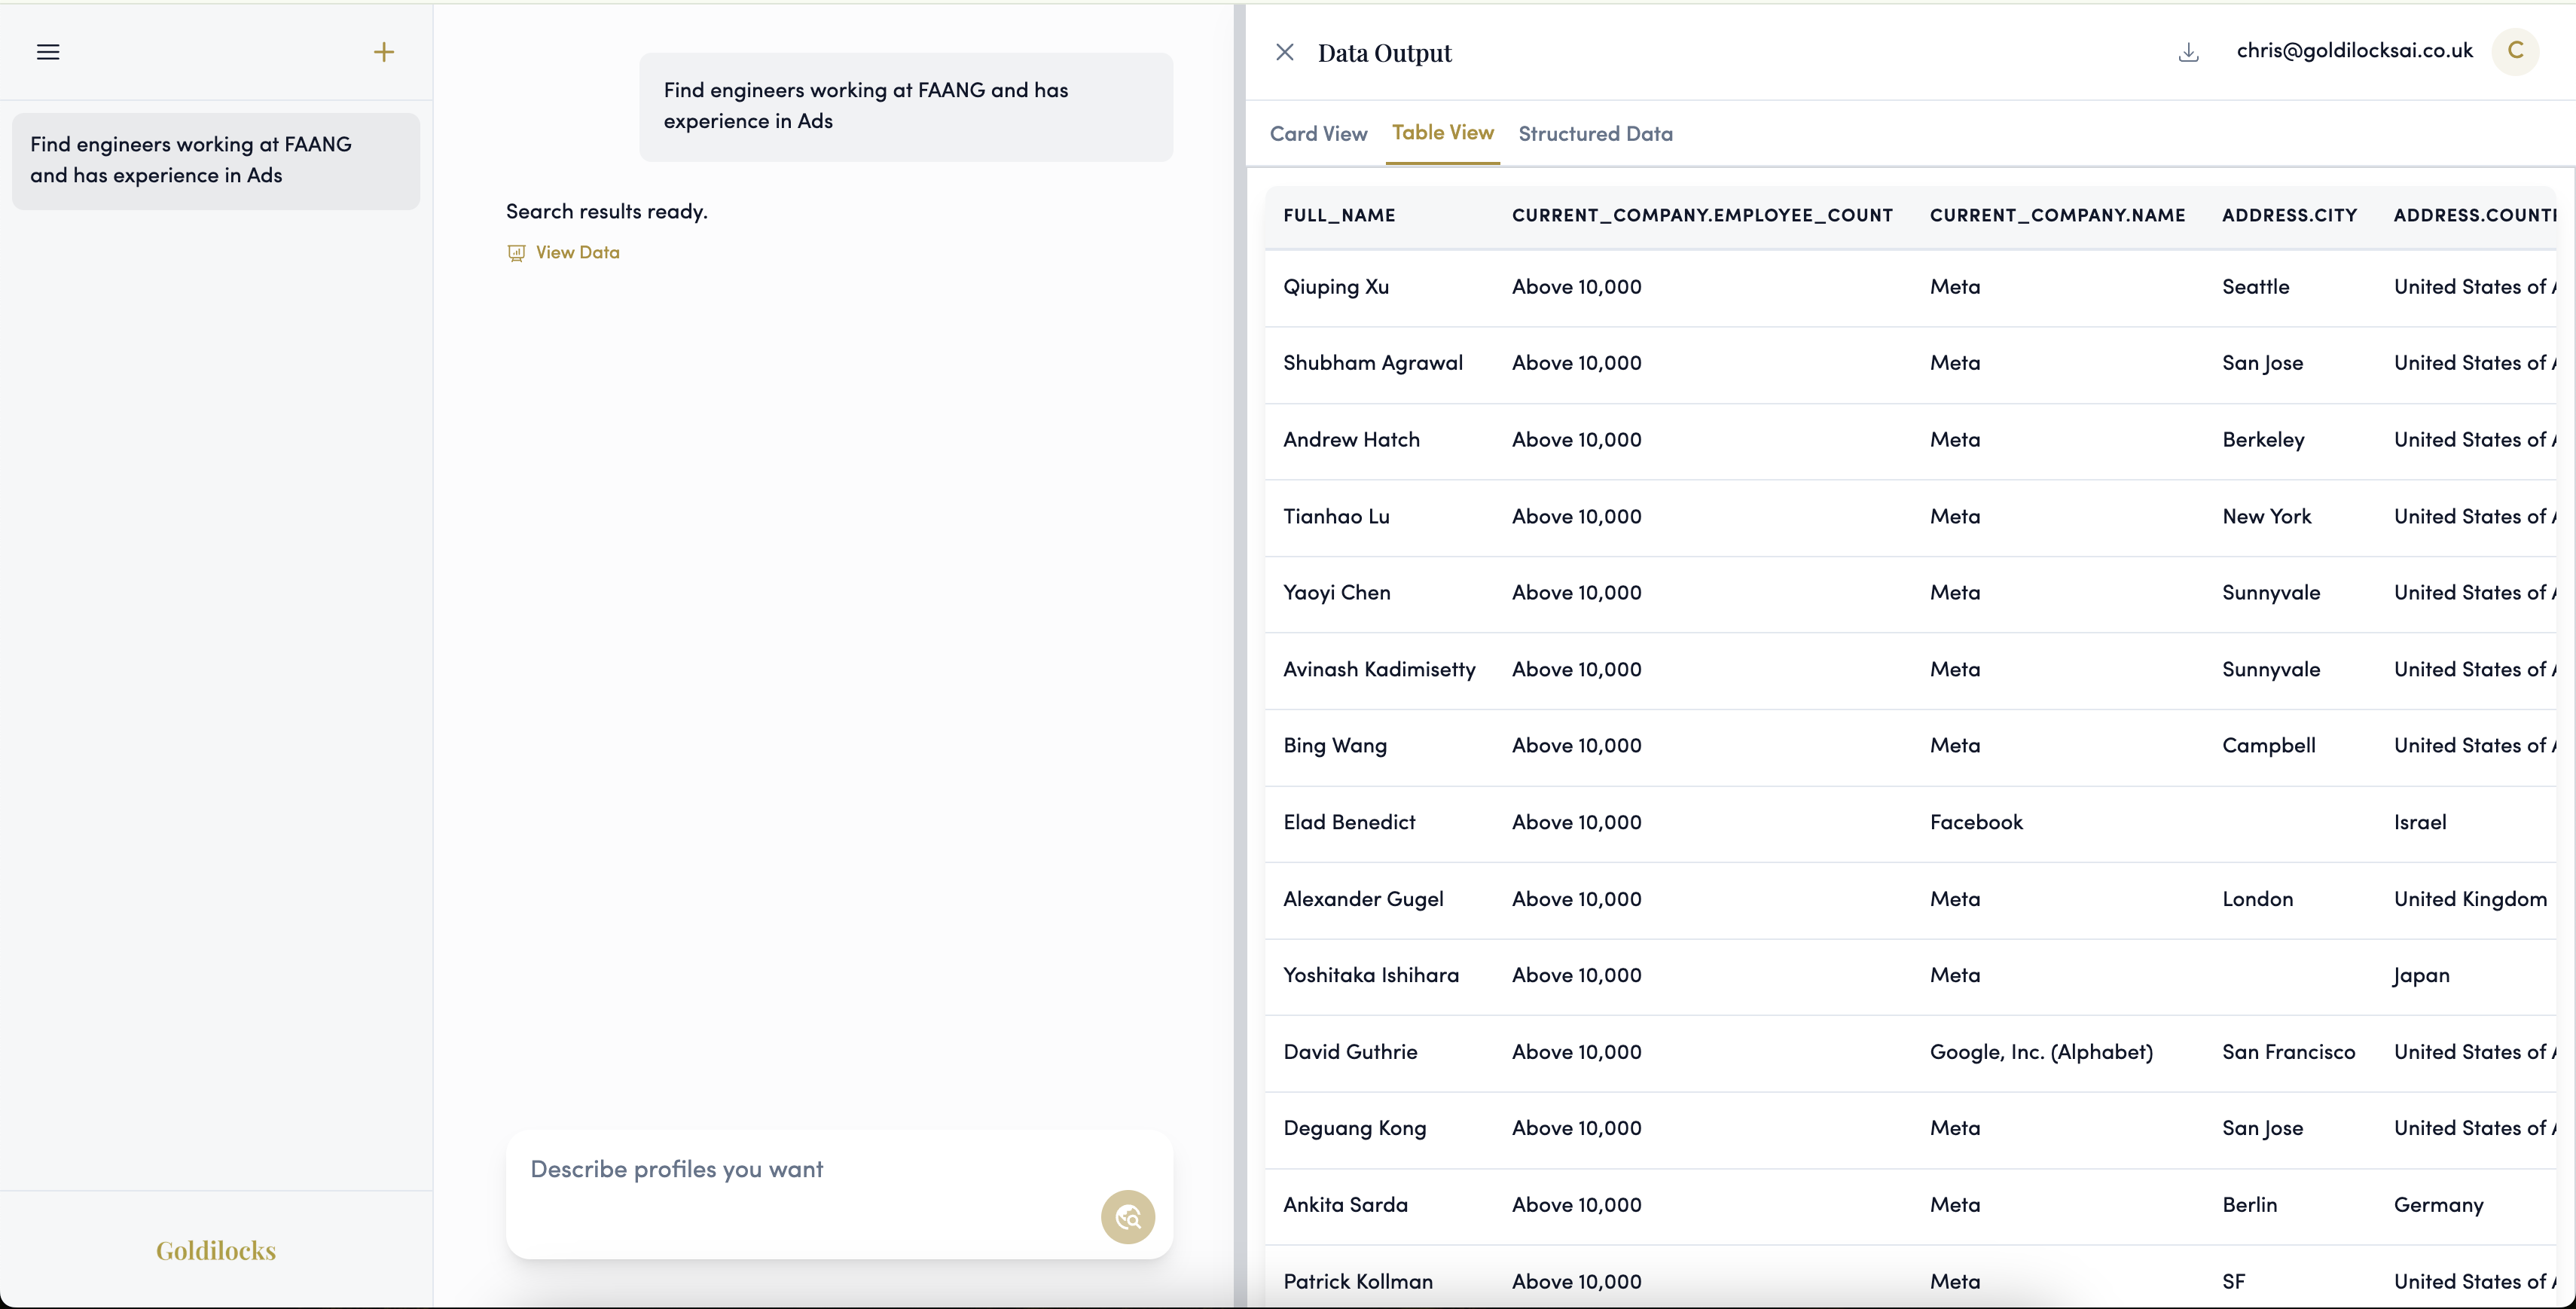Click the chris@goldilocksai.co.uk account email

[2354, 51]
